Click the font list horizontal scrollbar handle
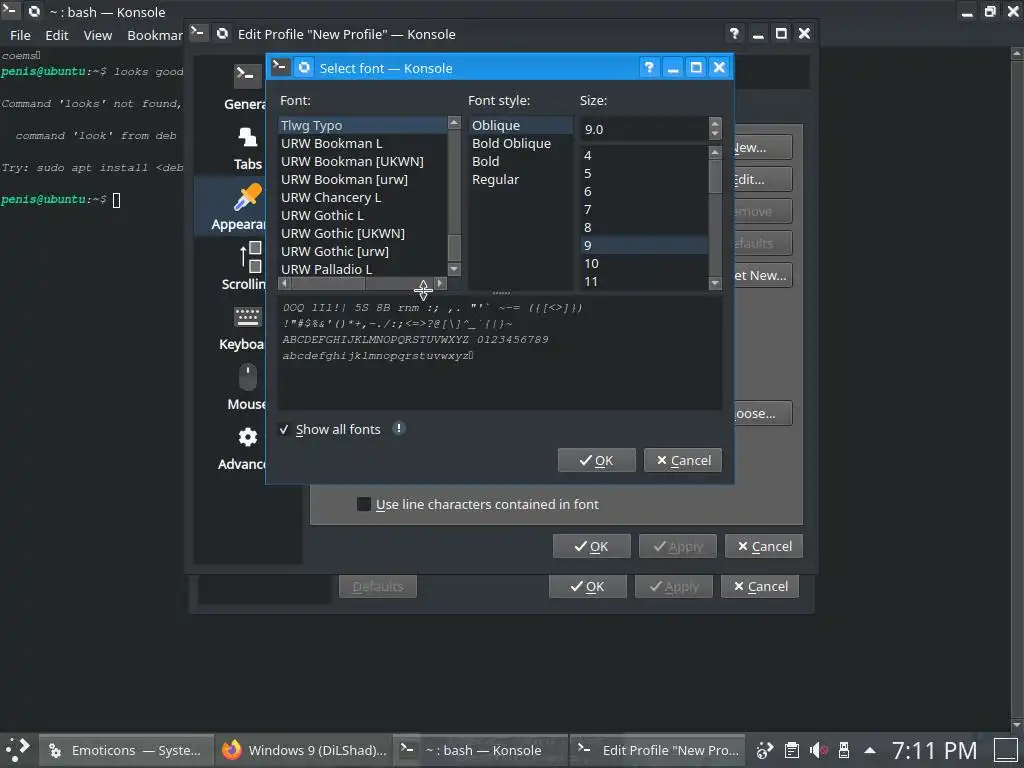This screenshot has height=768, width=1024. click(328, 283)
